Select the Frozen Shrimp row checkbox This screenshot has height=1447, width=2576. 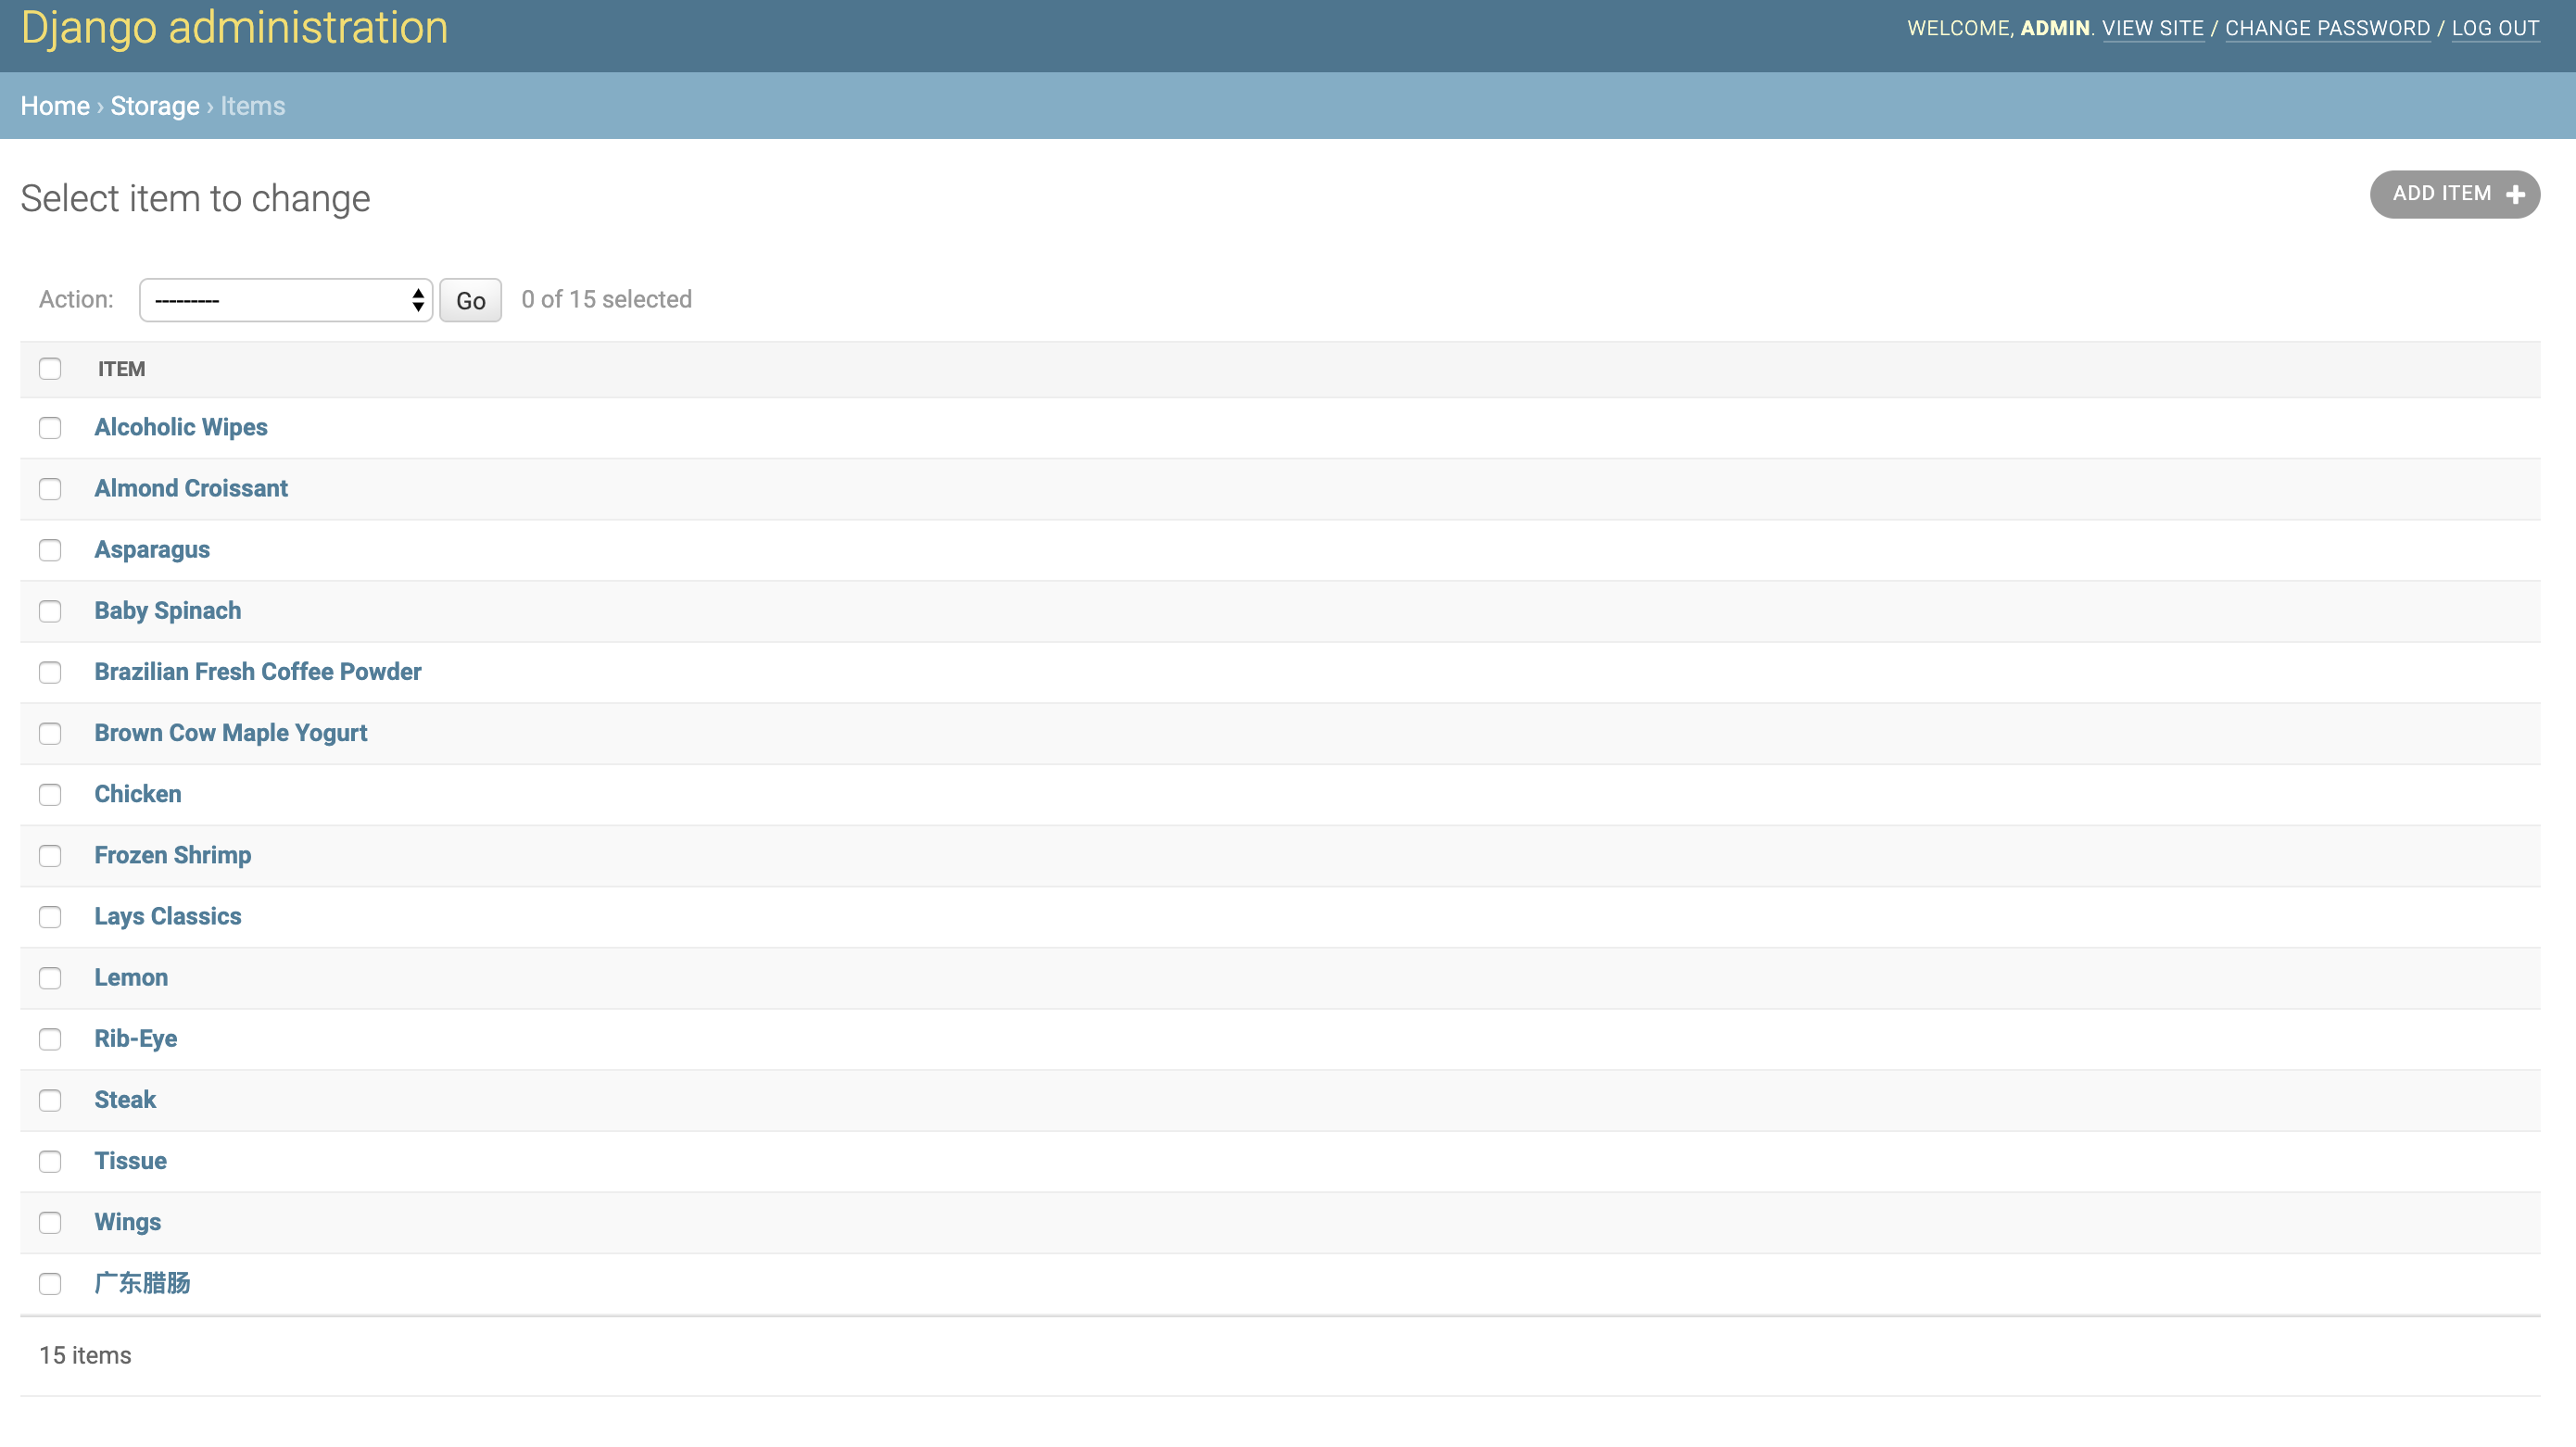[x=50, y=856]
